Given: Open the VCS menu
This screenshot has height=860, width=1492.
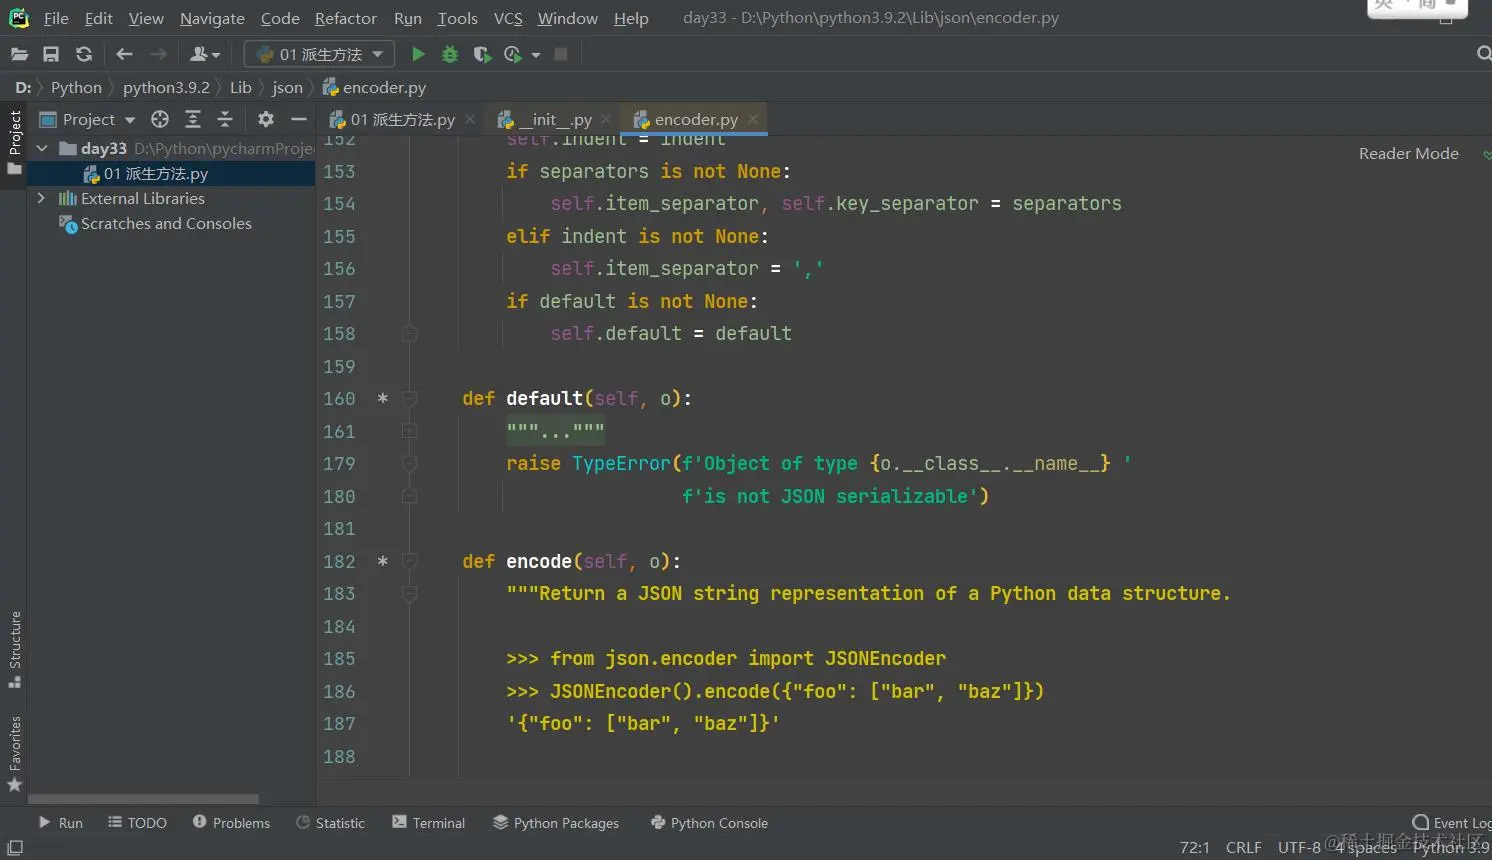Looking at the screenshot, I should 508,18.
